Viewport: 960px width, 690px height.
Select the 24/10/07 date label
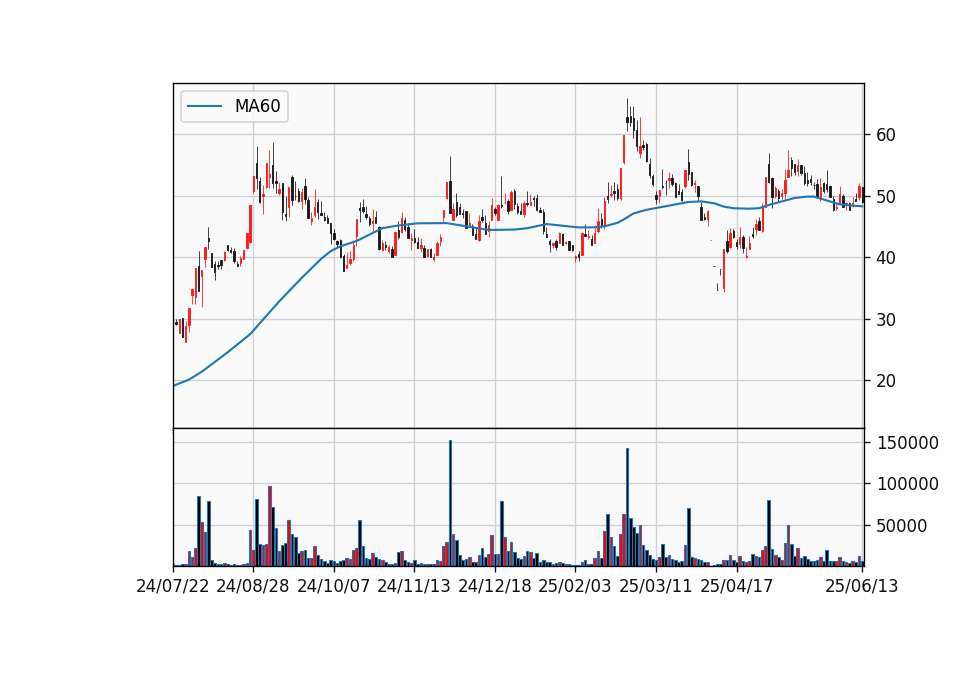coord(334,586)
